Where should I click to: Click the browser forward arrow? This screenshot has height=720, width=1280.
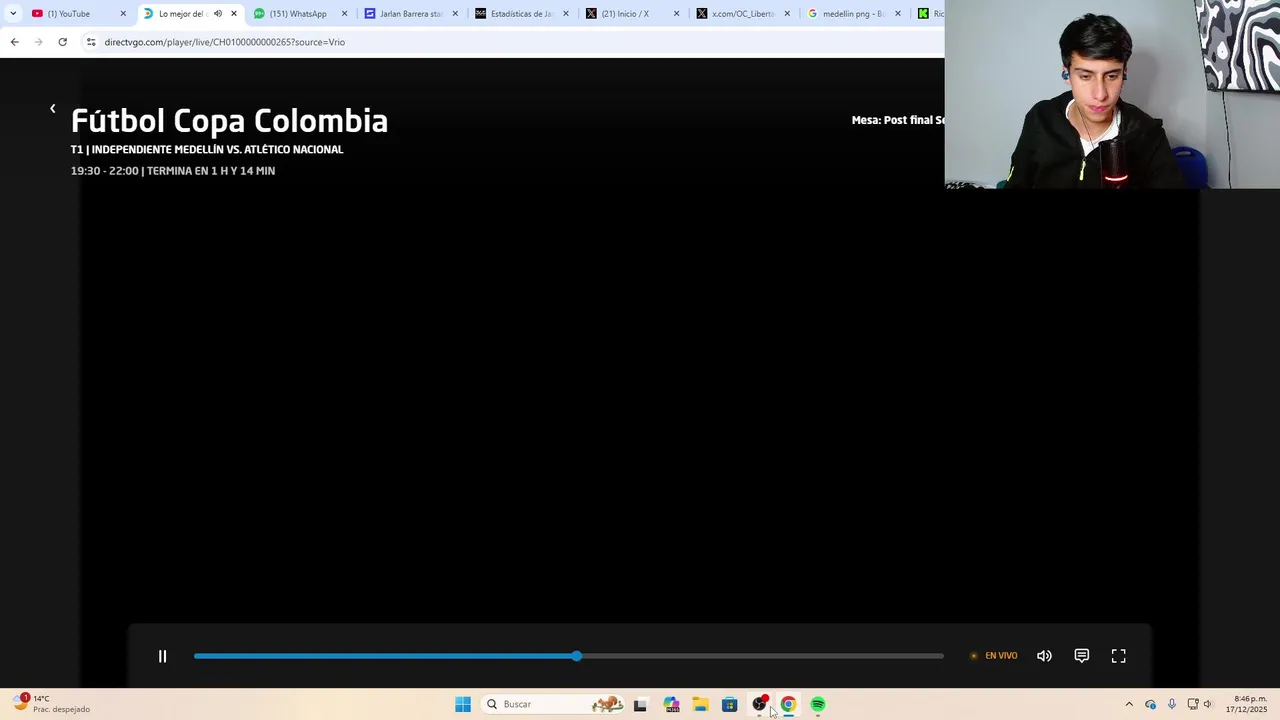click(38, 42)
